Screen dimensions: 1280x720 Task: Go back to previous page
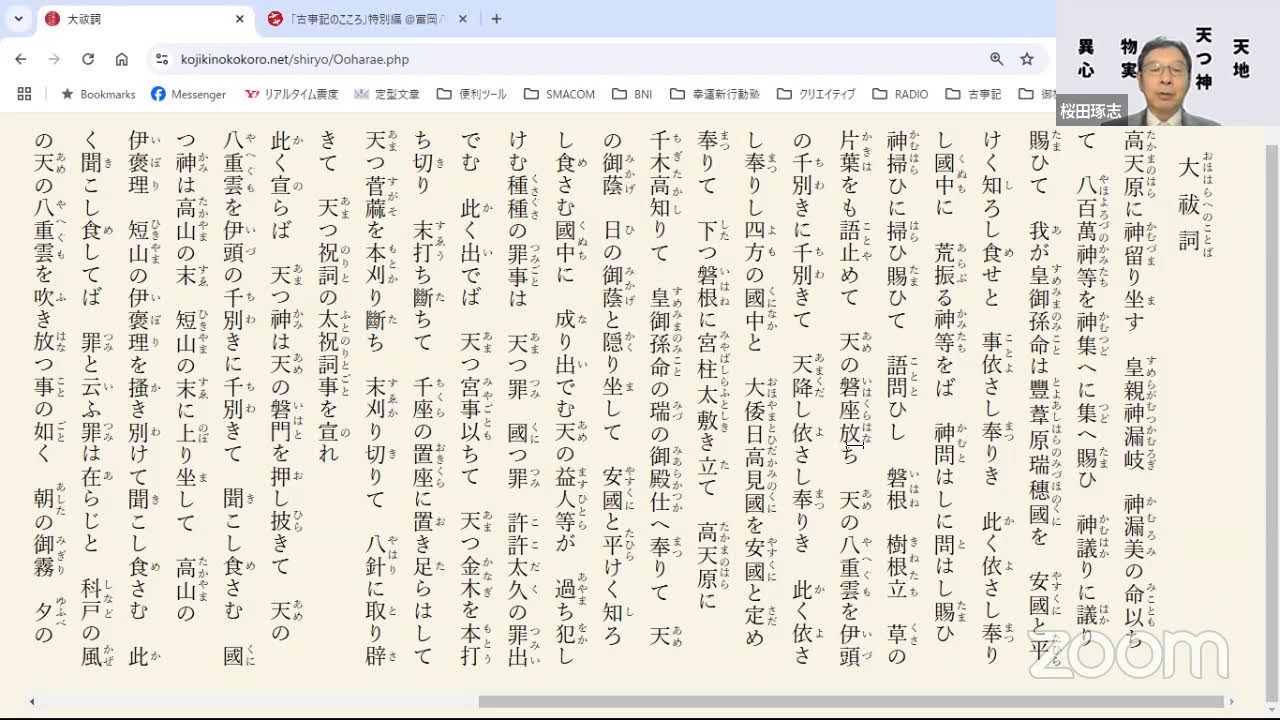[21, 59]
